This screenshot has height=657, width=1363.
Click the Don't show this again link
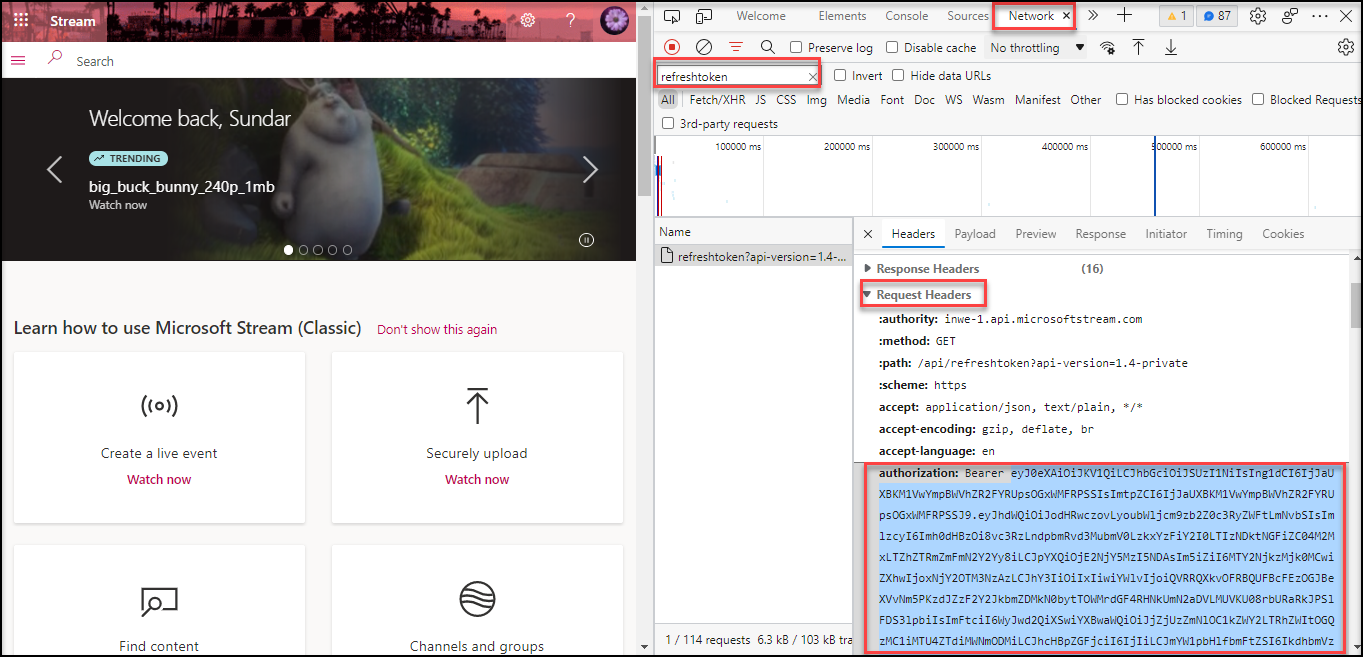[436, 329]
